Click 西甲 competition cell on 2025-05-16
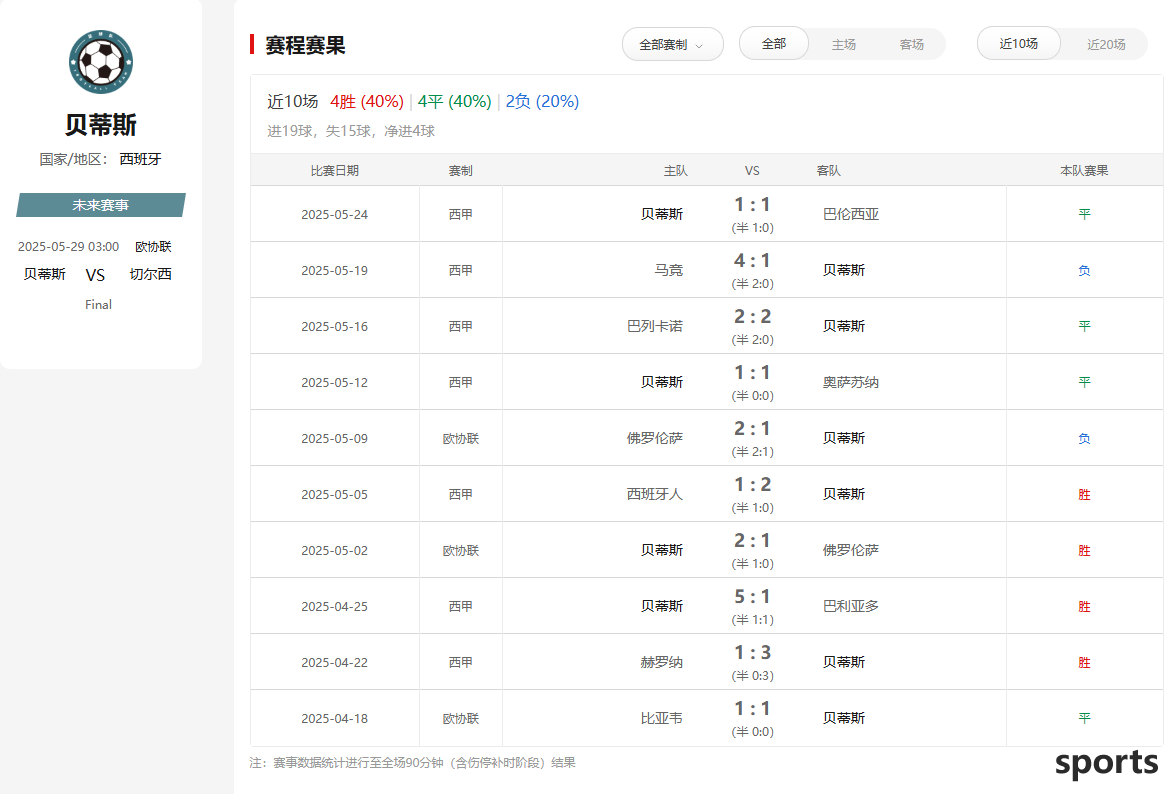The image size is (1173, 794). coord(460,326)
